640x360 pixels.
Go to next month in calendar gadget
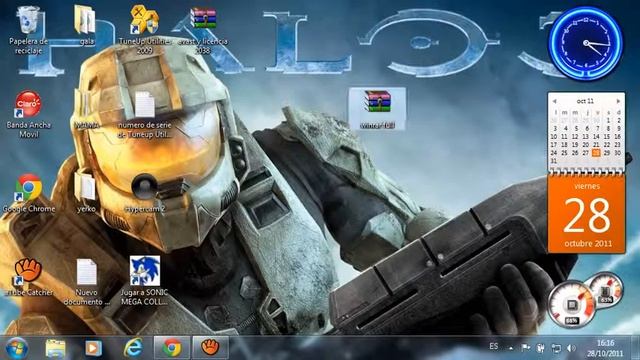(x=618, y=101)
